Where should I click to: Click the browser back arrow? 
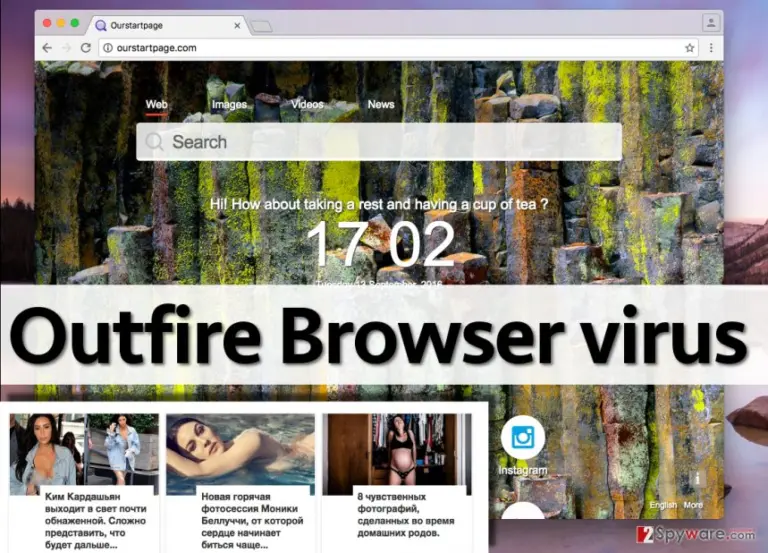[x=47, y=48]
